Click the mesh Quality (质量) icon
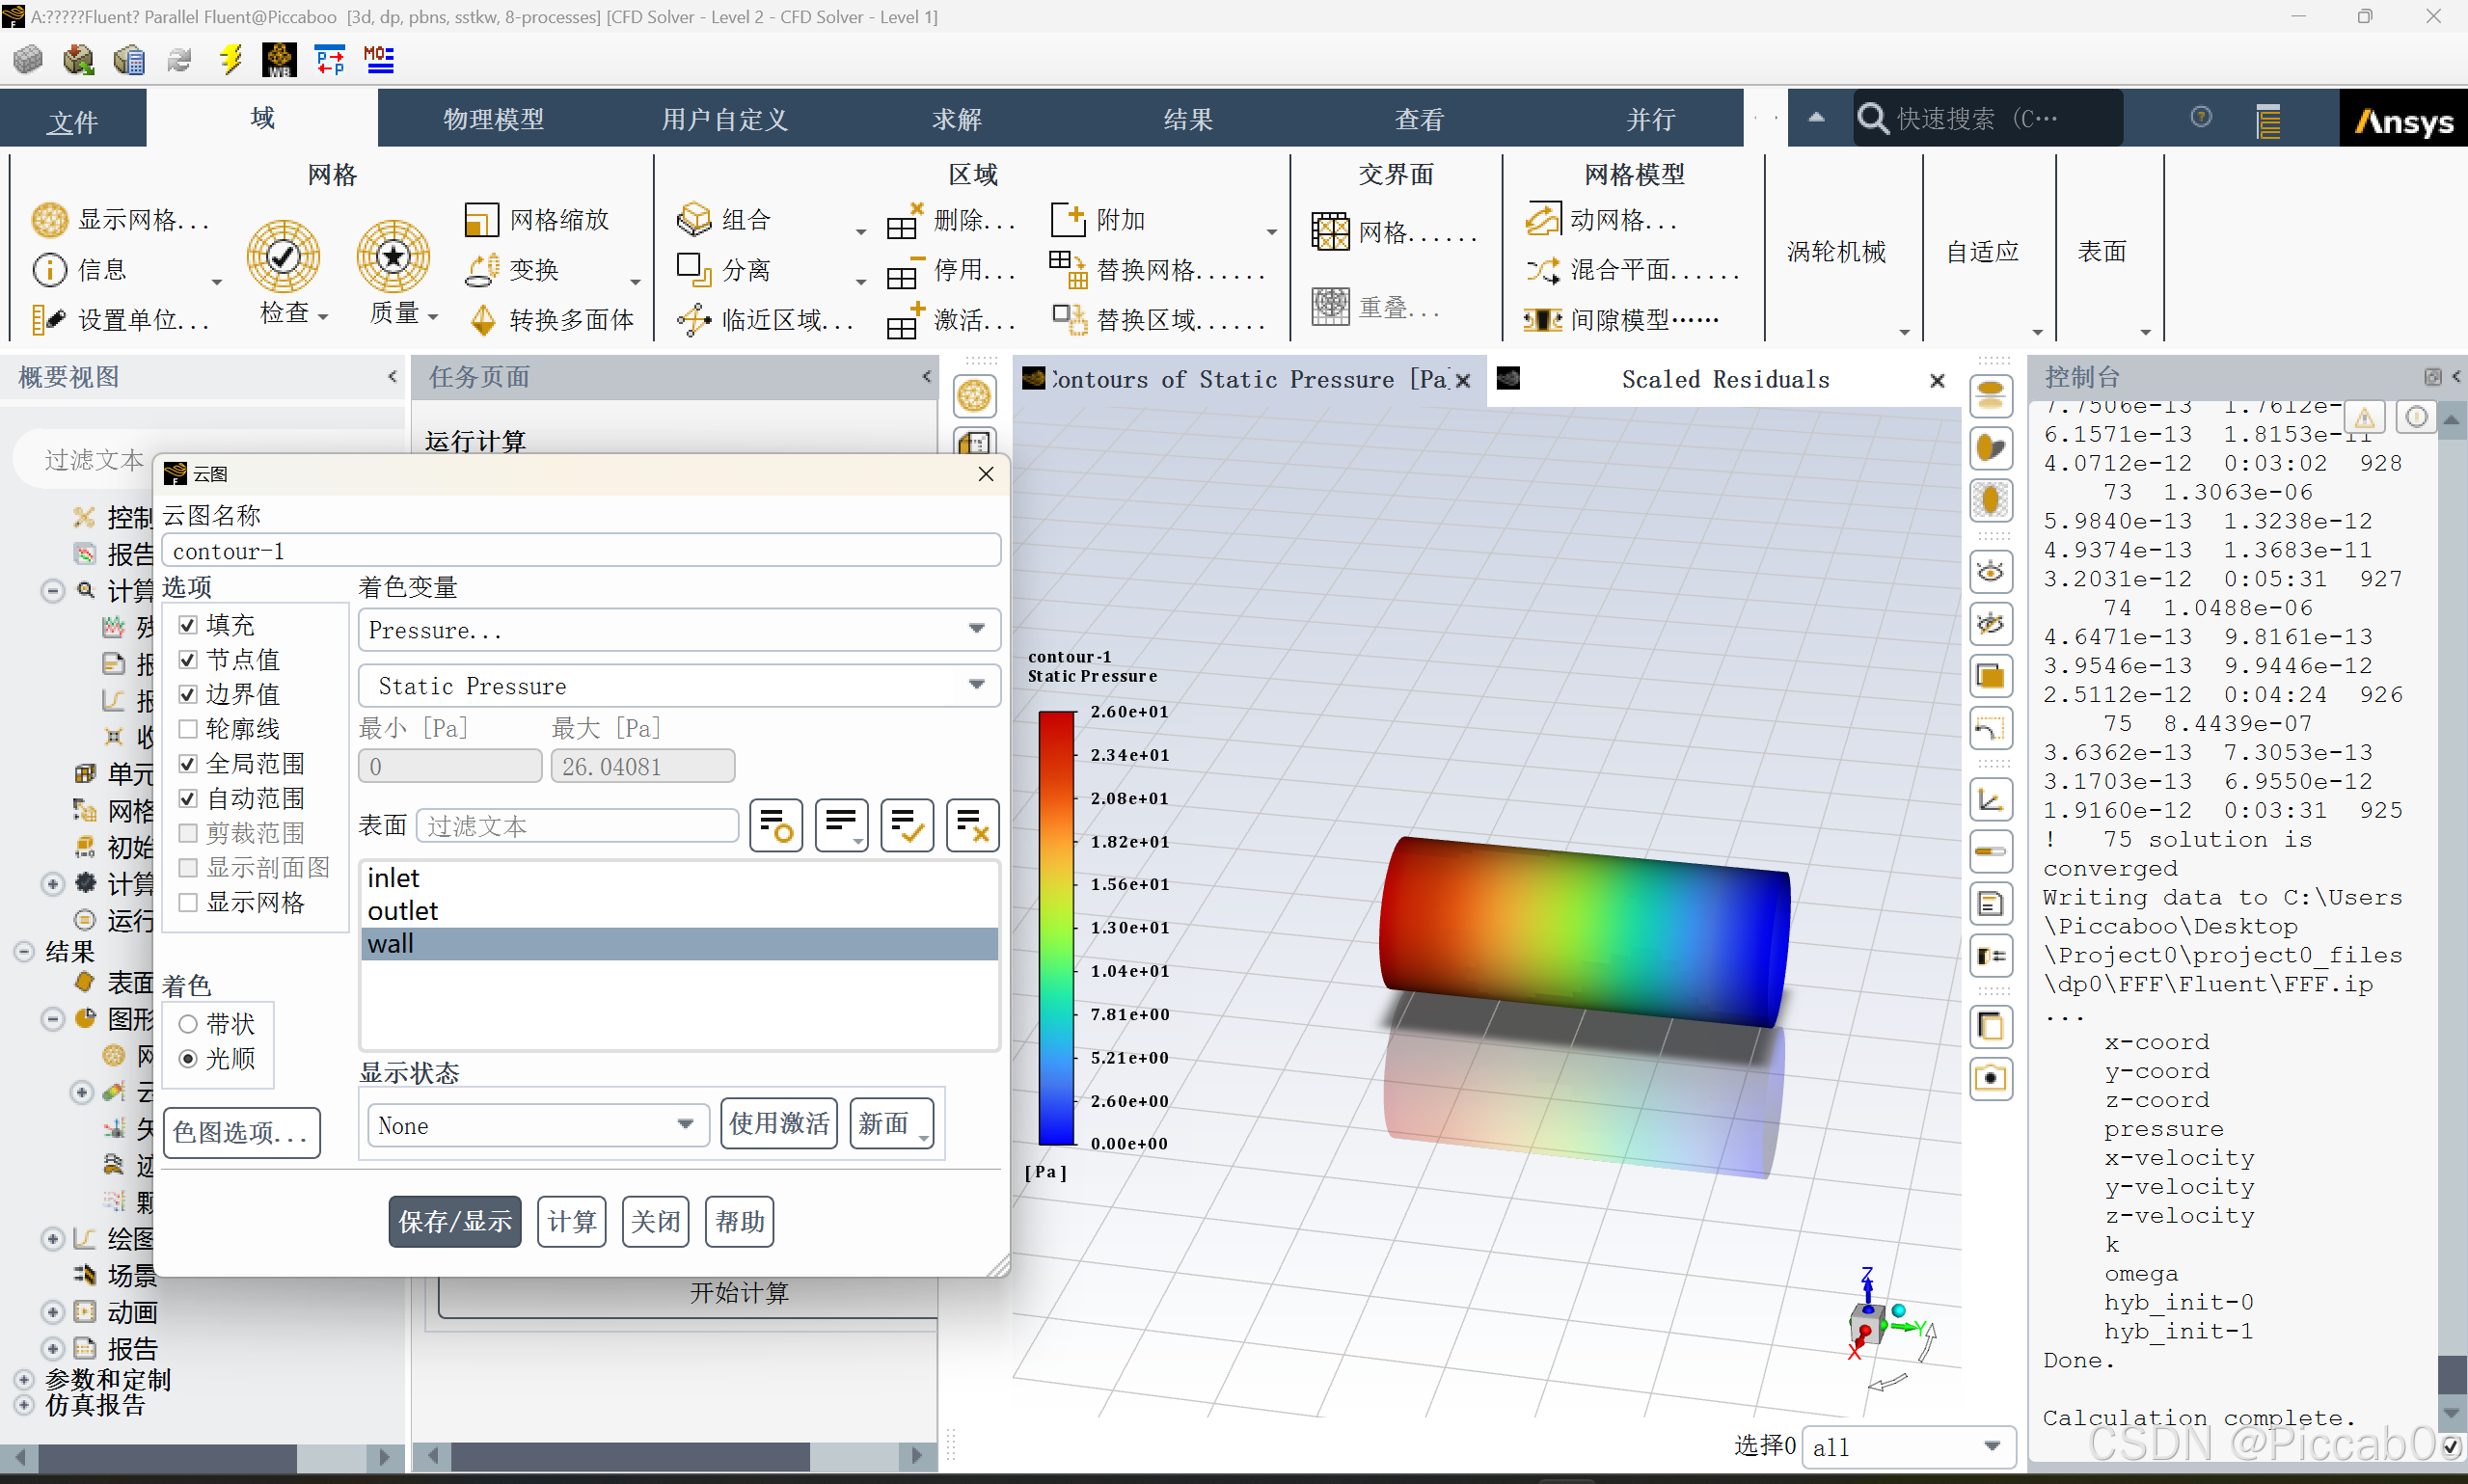The image size is (2468, 1484). (x=393, y=257)
